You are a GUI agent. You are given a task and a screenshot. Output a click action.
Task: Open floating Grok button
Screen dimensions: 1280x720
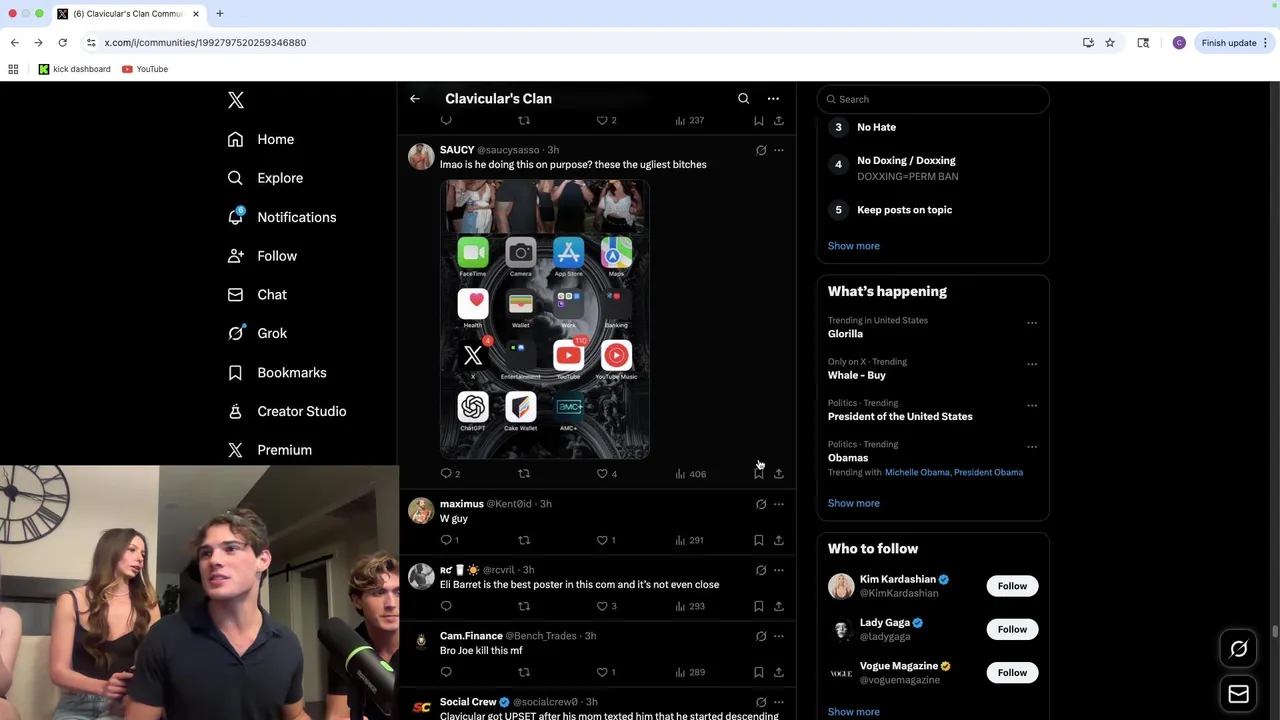tap(1239, 649)
